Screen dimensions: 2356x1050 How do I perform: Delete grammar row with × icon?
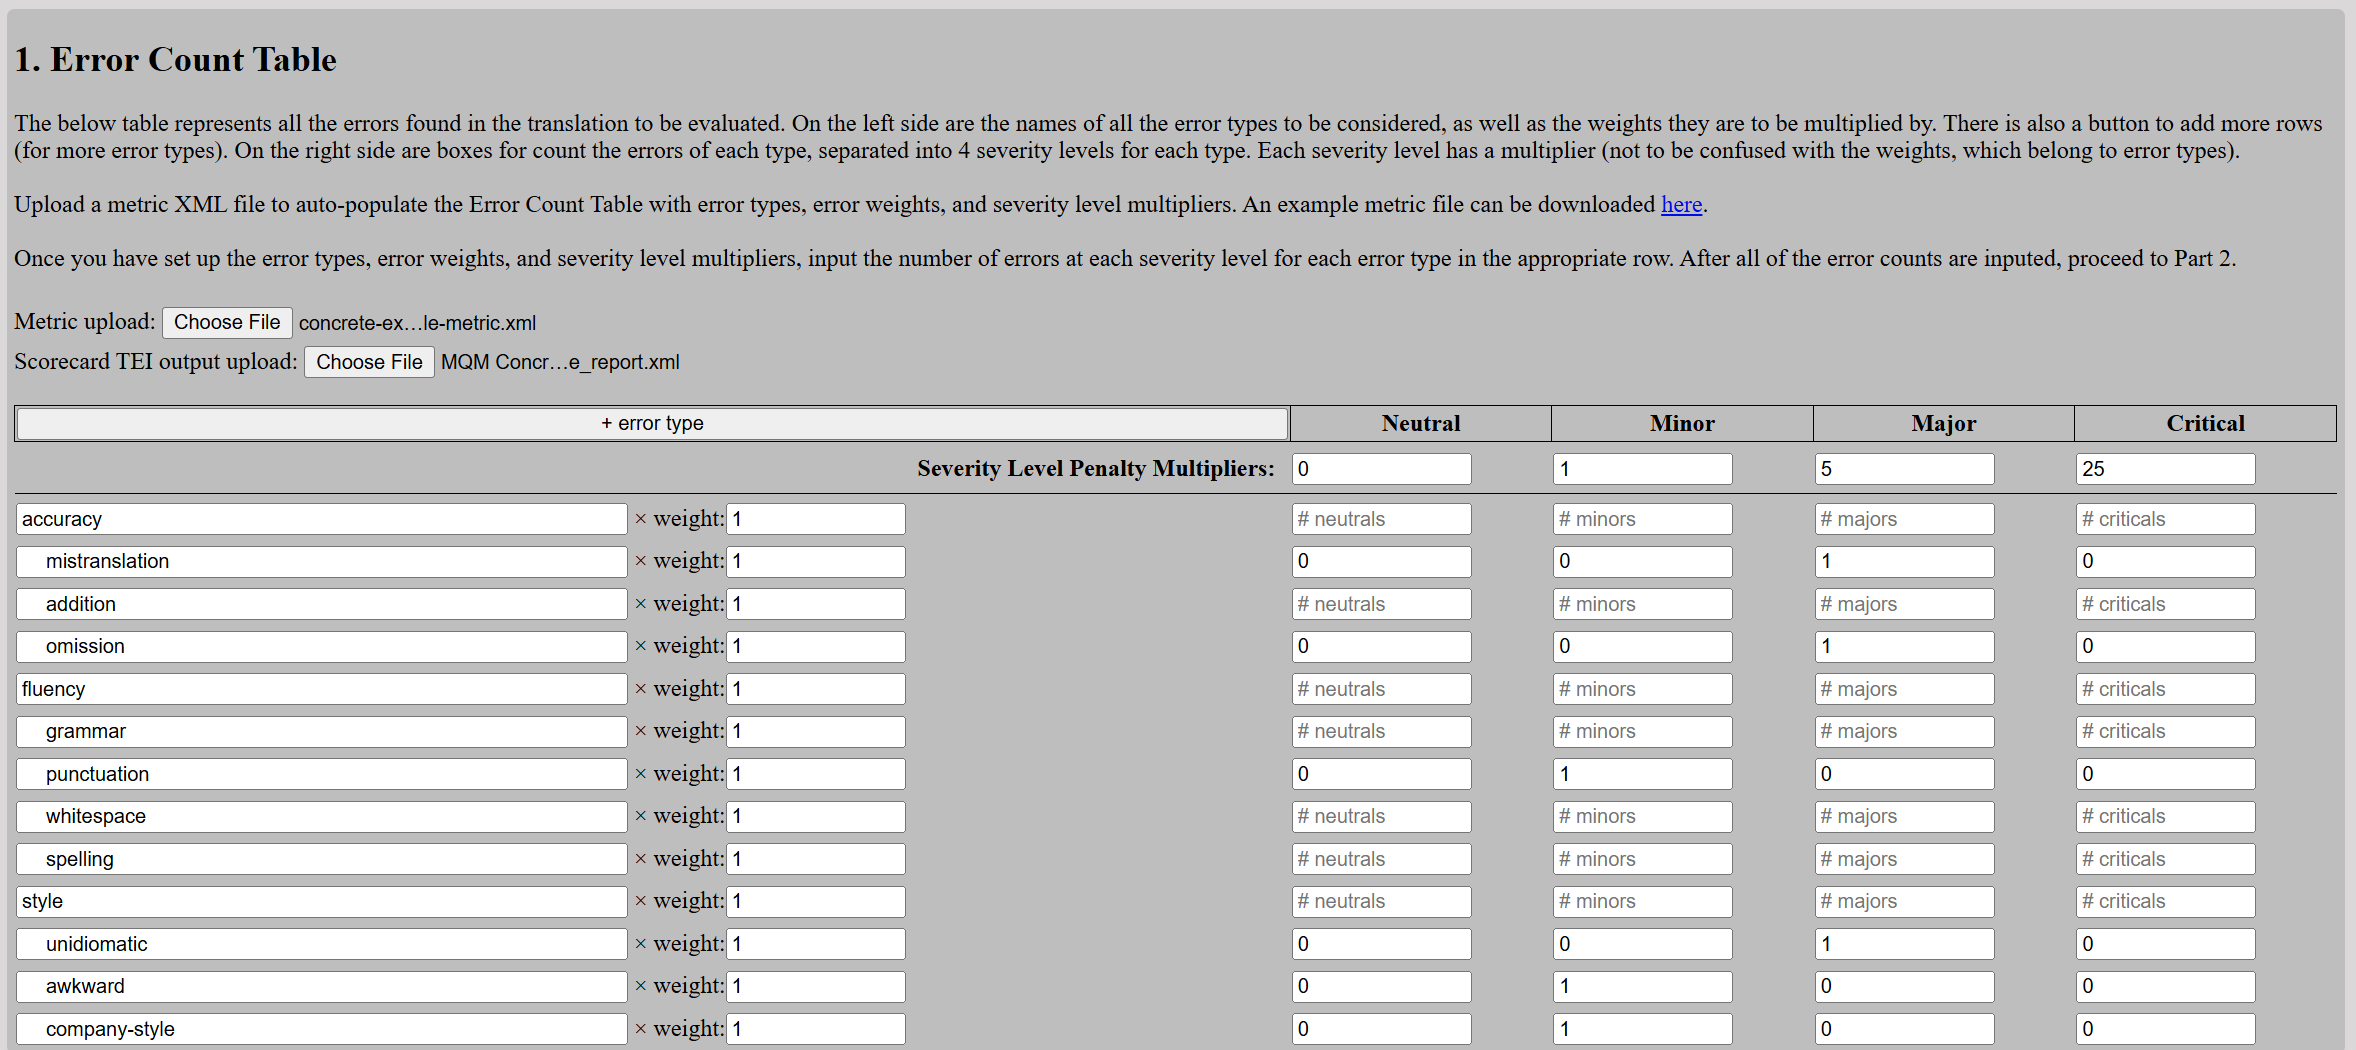coord(641,731)
